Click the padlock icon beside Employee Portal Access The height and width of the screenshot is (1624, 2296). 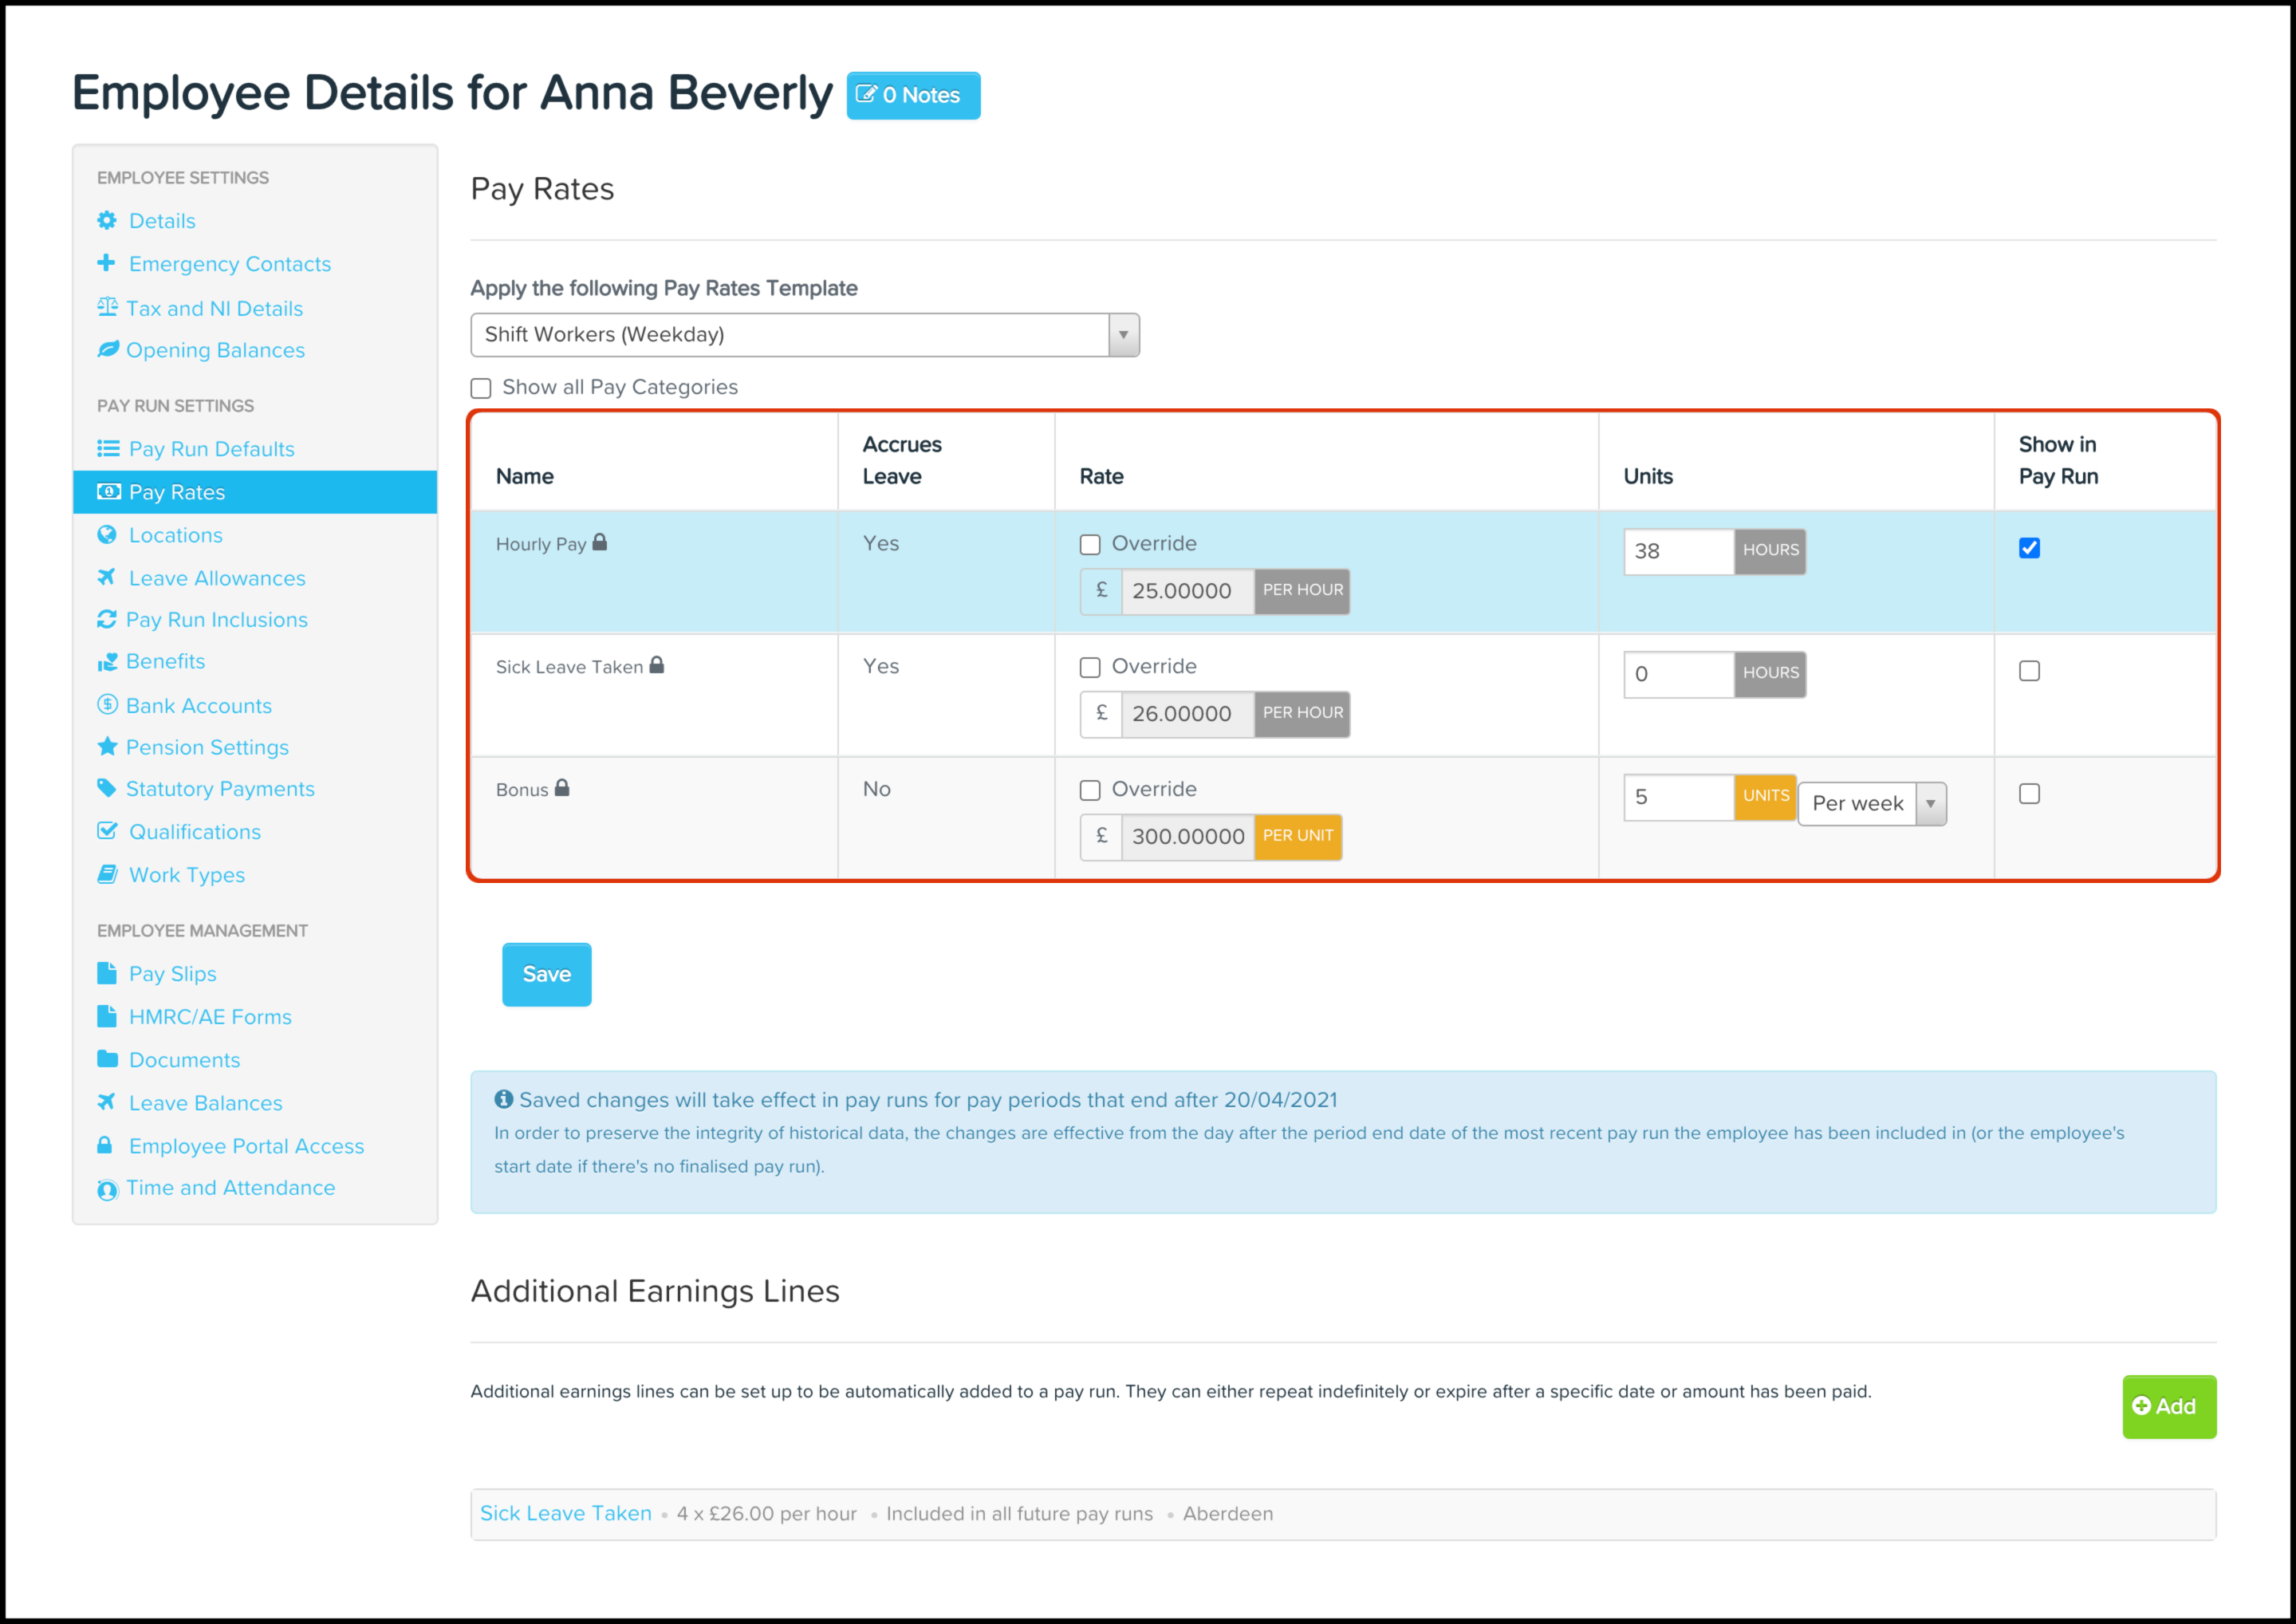[104, 1145]
